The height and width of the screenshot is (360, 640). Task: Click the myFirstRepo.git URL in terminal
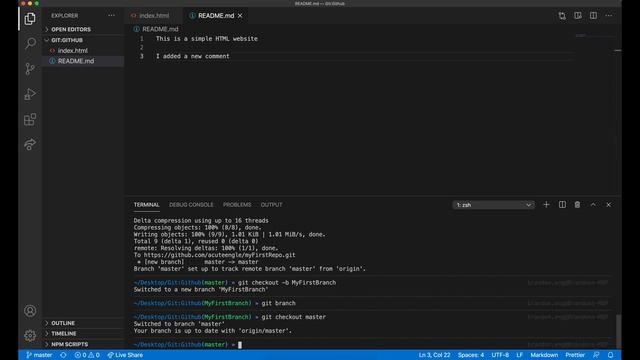point(220,255)
